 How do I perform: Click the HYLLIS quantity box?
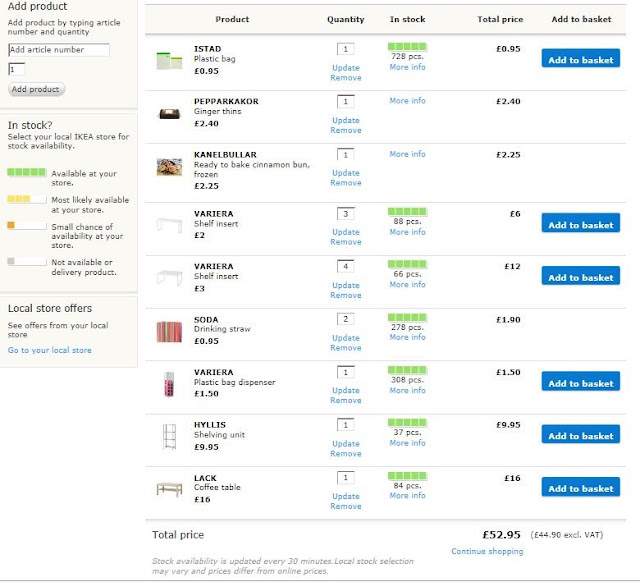346,425
